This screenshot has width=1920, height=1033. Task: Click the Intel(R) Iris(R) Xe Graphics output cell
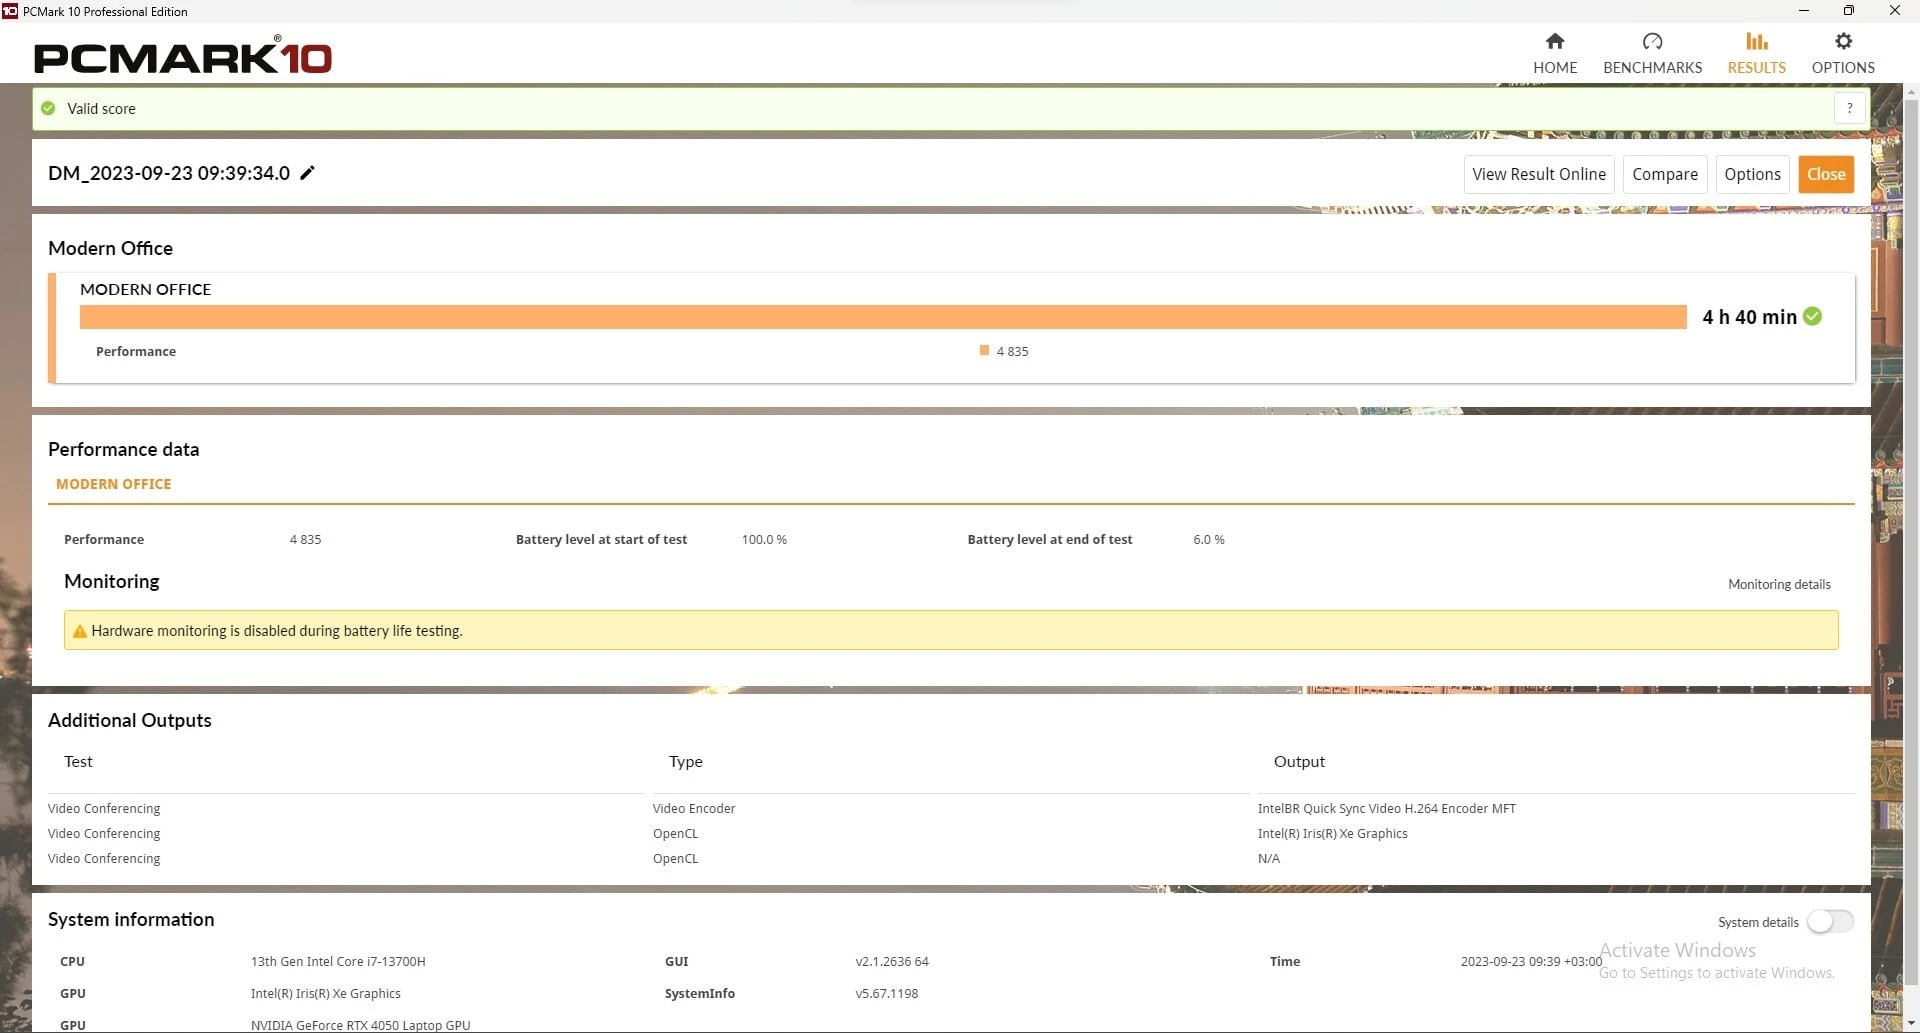[x=1332, y=833]
